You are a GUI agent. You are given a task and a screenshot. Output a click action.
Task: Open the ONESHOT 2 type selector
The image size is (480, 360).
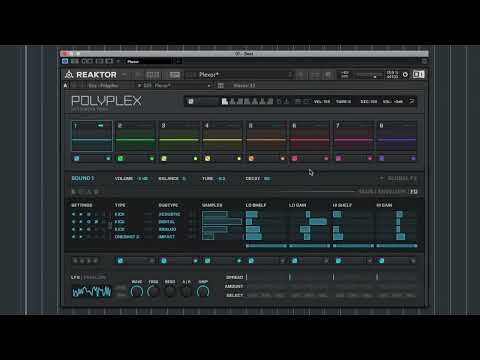pos(127,237)
